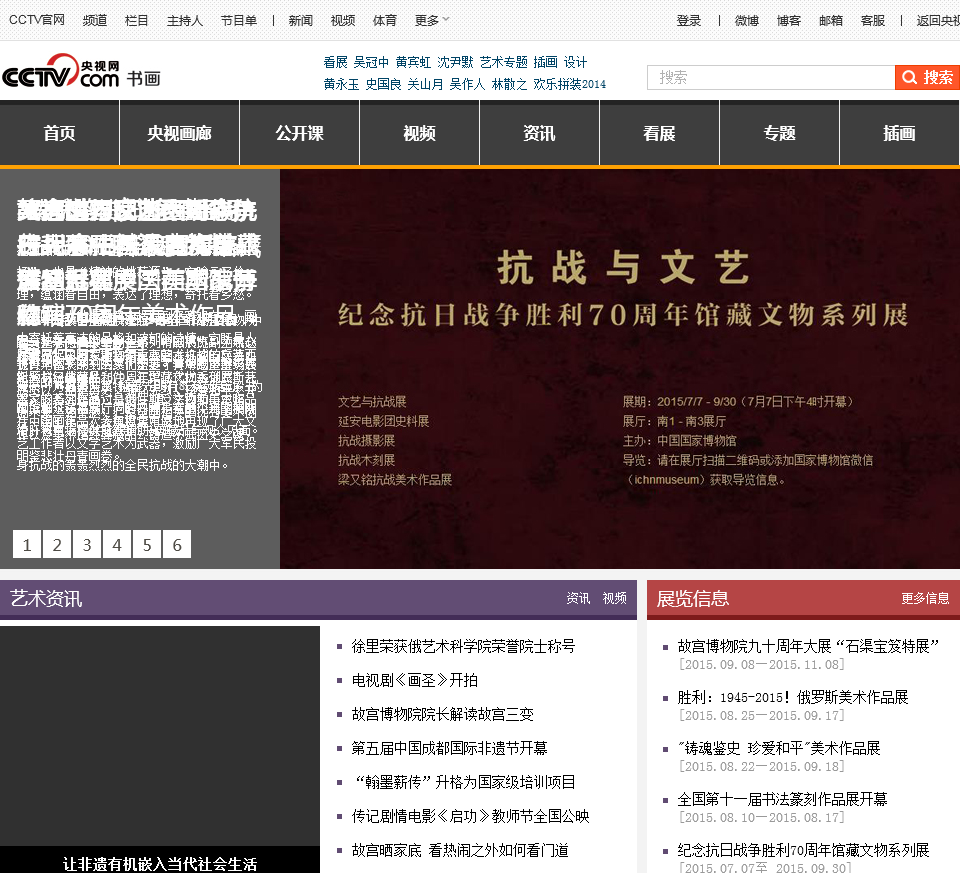Click the 设计 keyword link
This screenshot has width=960, height=873.
click(576, 62)
